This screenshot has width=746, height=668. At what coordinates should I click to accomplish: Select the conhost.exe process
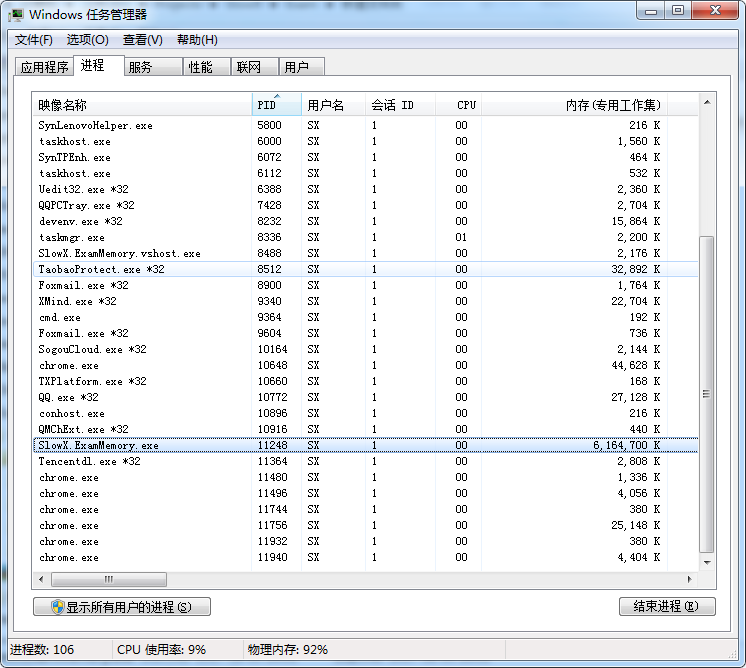365,413
